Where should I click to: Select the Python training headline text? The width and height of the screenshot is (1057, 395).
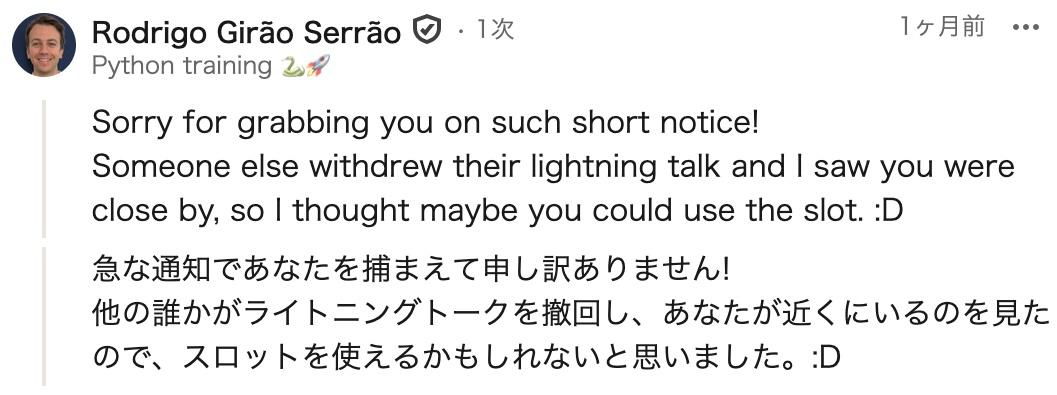(181, 66)
